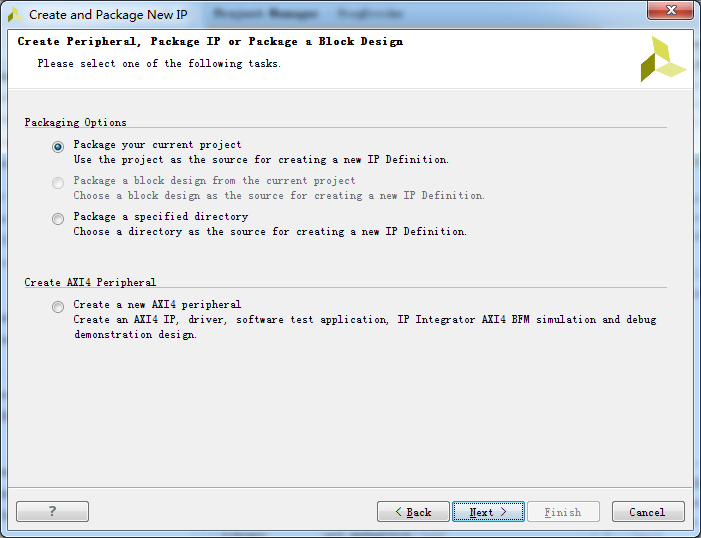701x538 pixels.
Task: Click the Create Peripheral, Package IP header title
Action: tap(210, 42)
